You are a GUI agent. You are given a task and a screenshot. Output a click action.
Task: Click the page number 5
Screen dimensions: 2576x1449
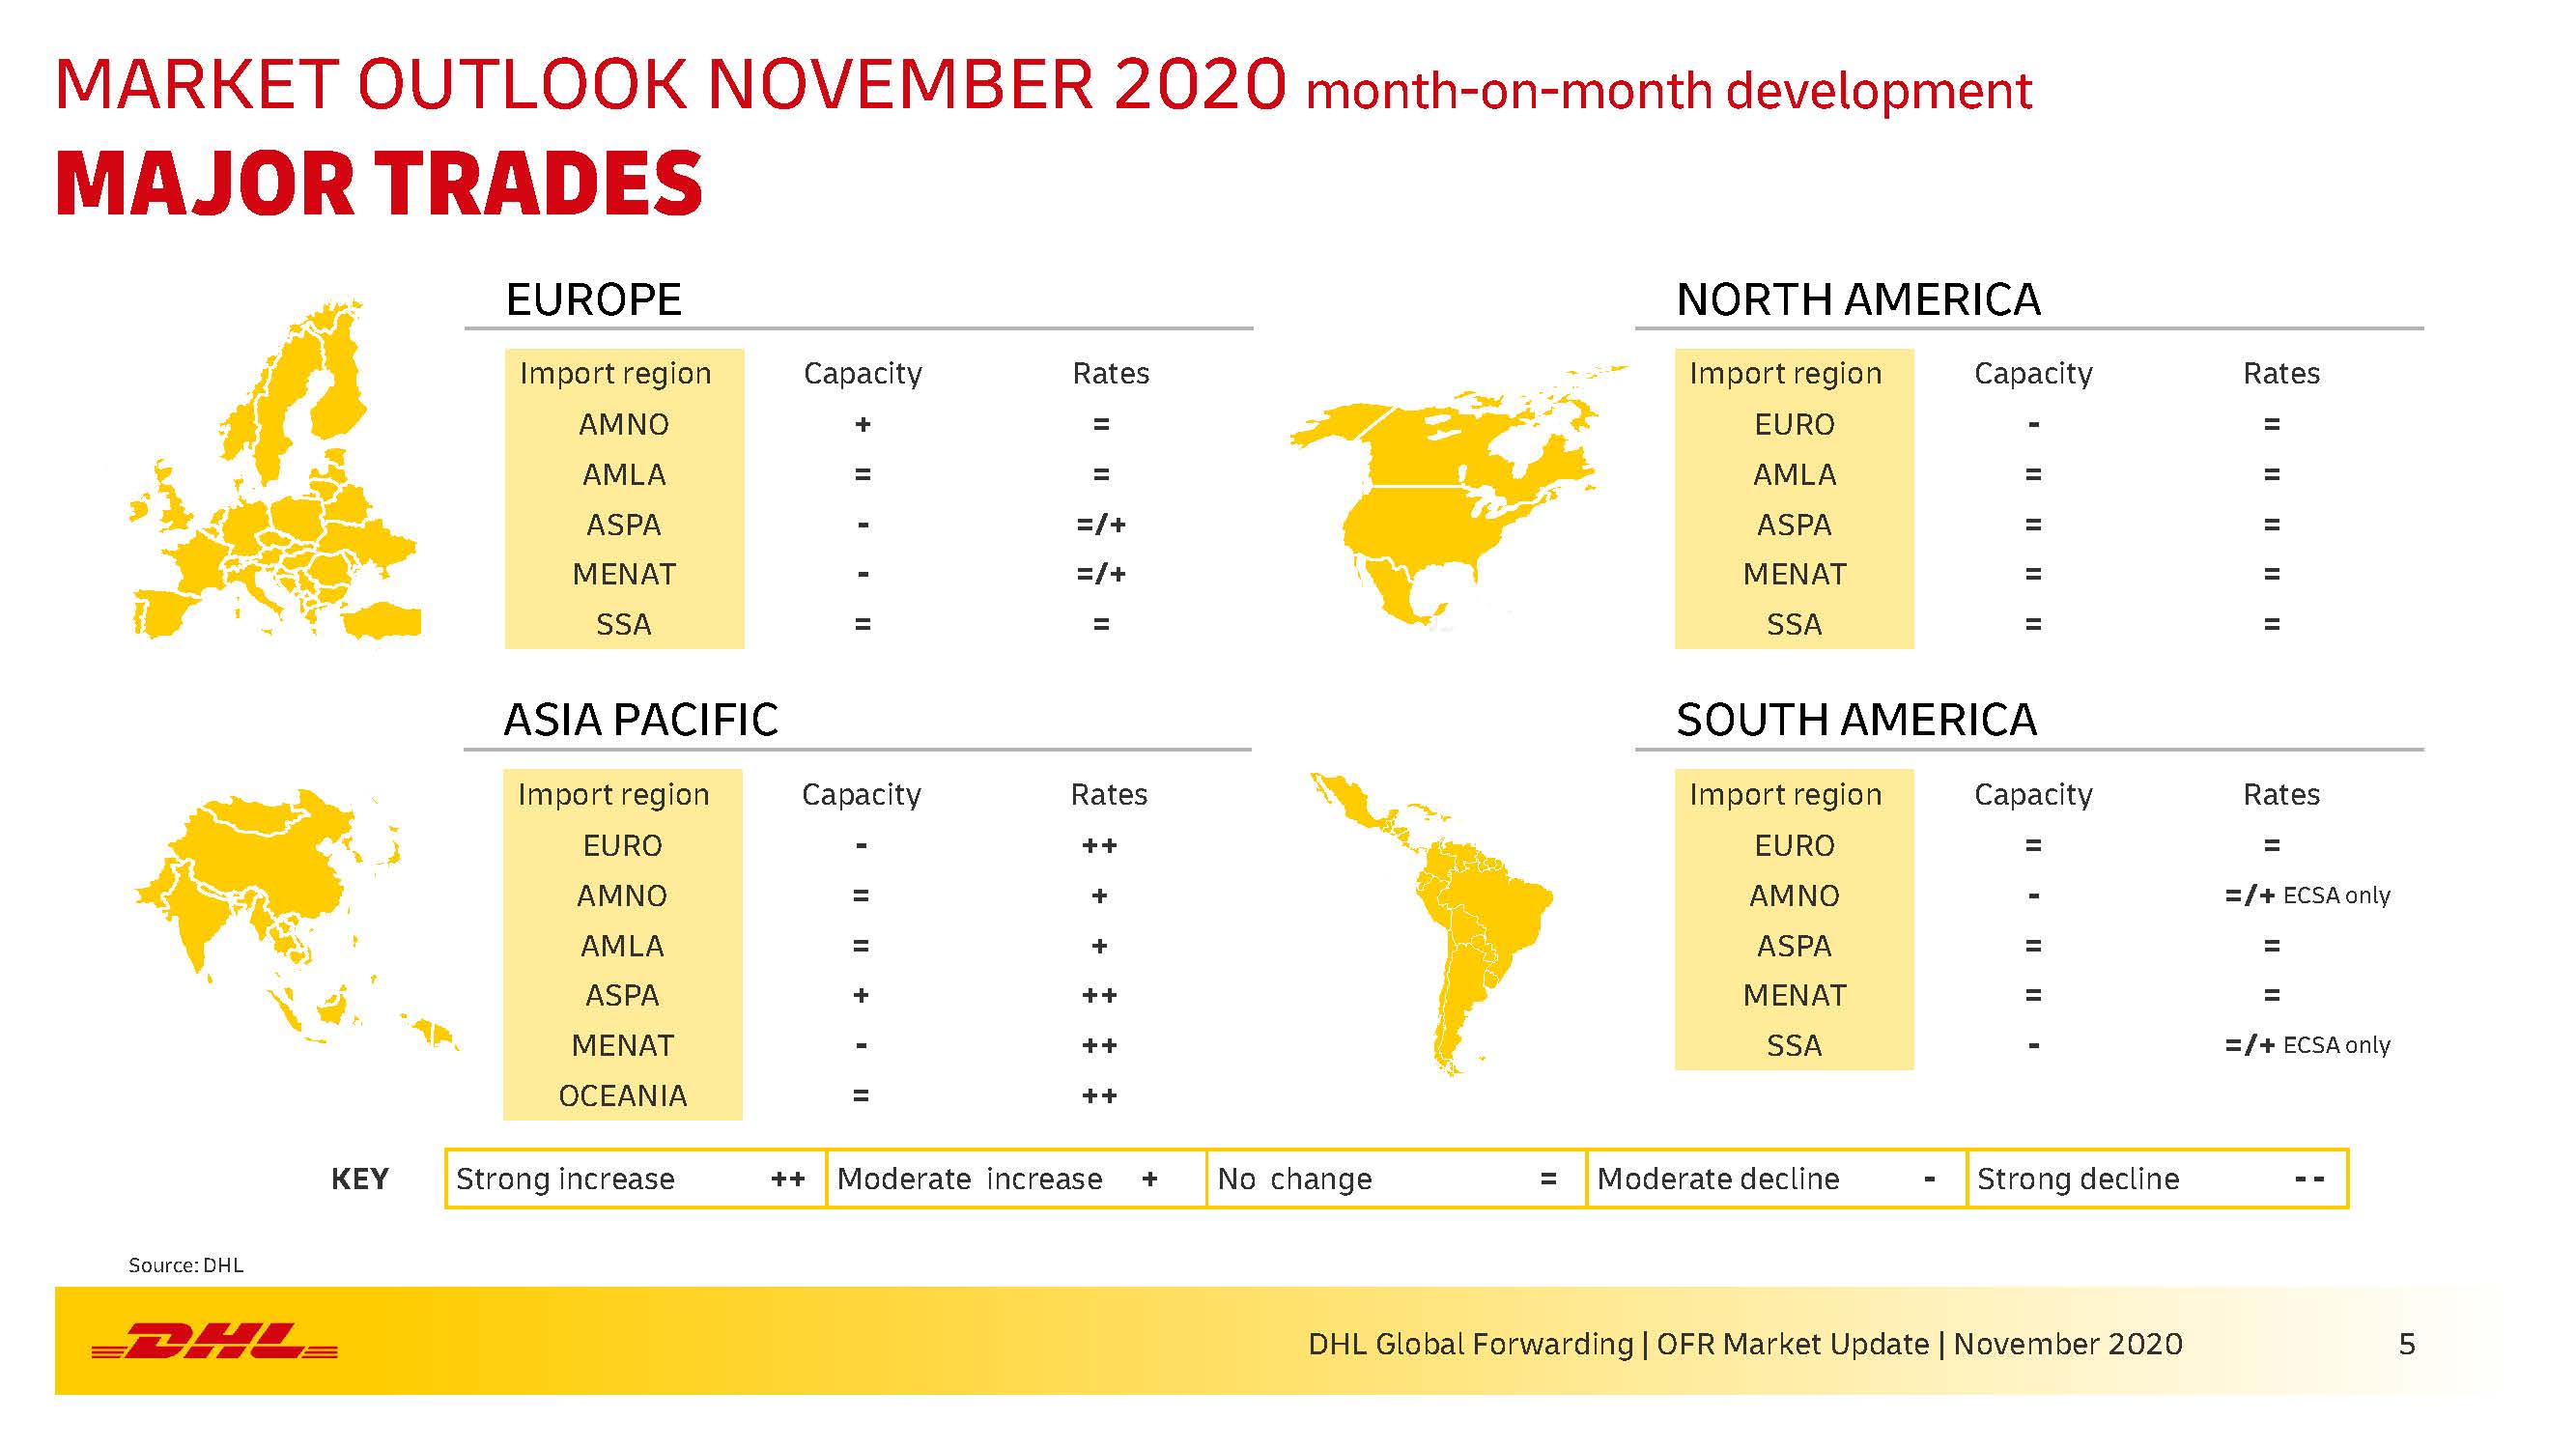[2407, 1344]
